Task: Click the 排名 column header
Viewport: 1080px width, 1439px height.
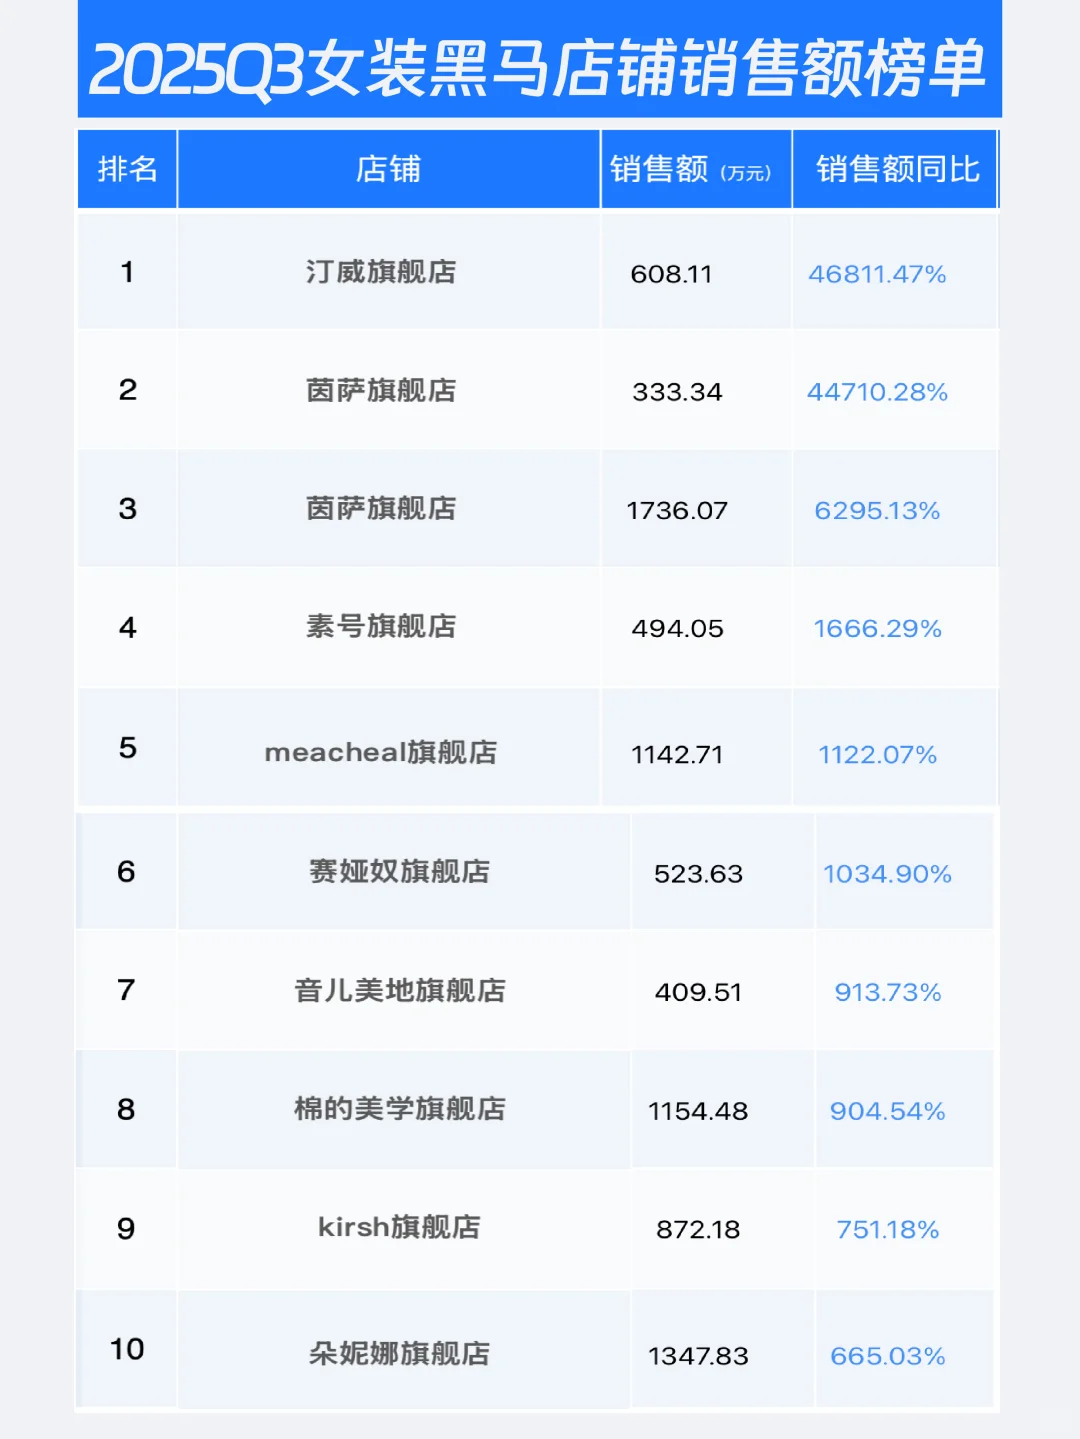Action: coord(126,169)
